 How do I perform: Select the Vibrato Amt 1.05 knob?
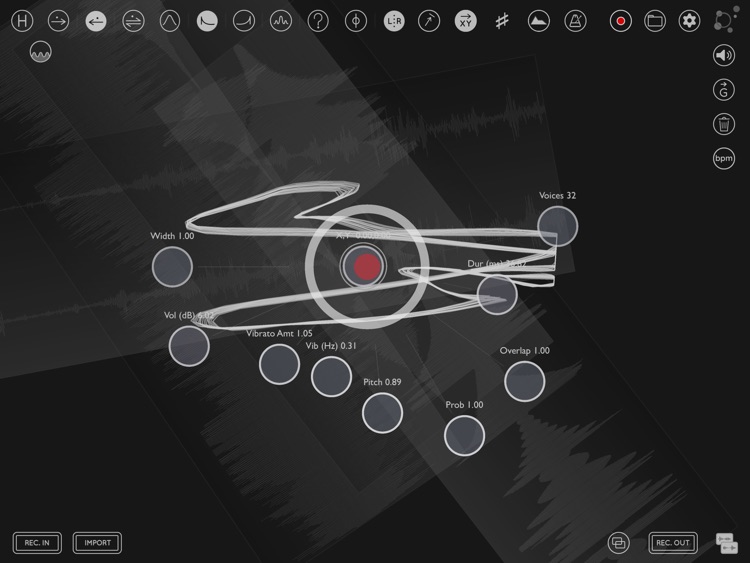pos(279,364)
